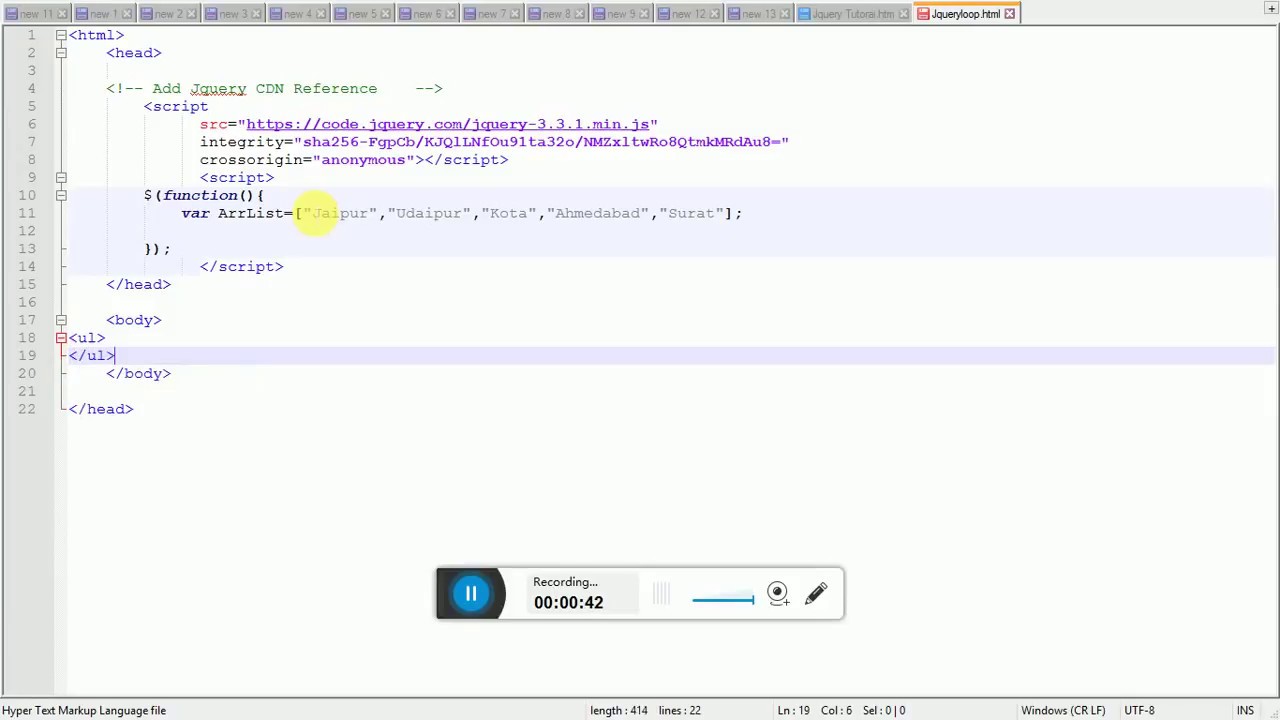Screen dimensions: 1280x720
Task: Click Hyper Text Markup Language file label
Action: point(84,710)
